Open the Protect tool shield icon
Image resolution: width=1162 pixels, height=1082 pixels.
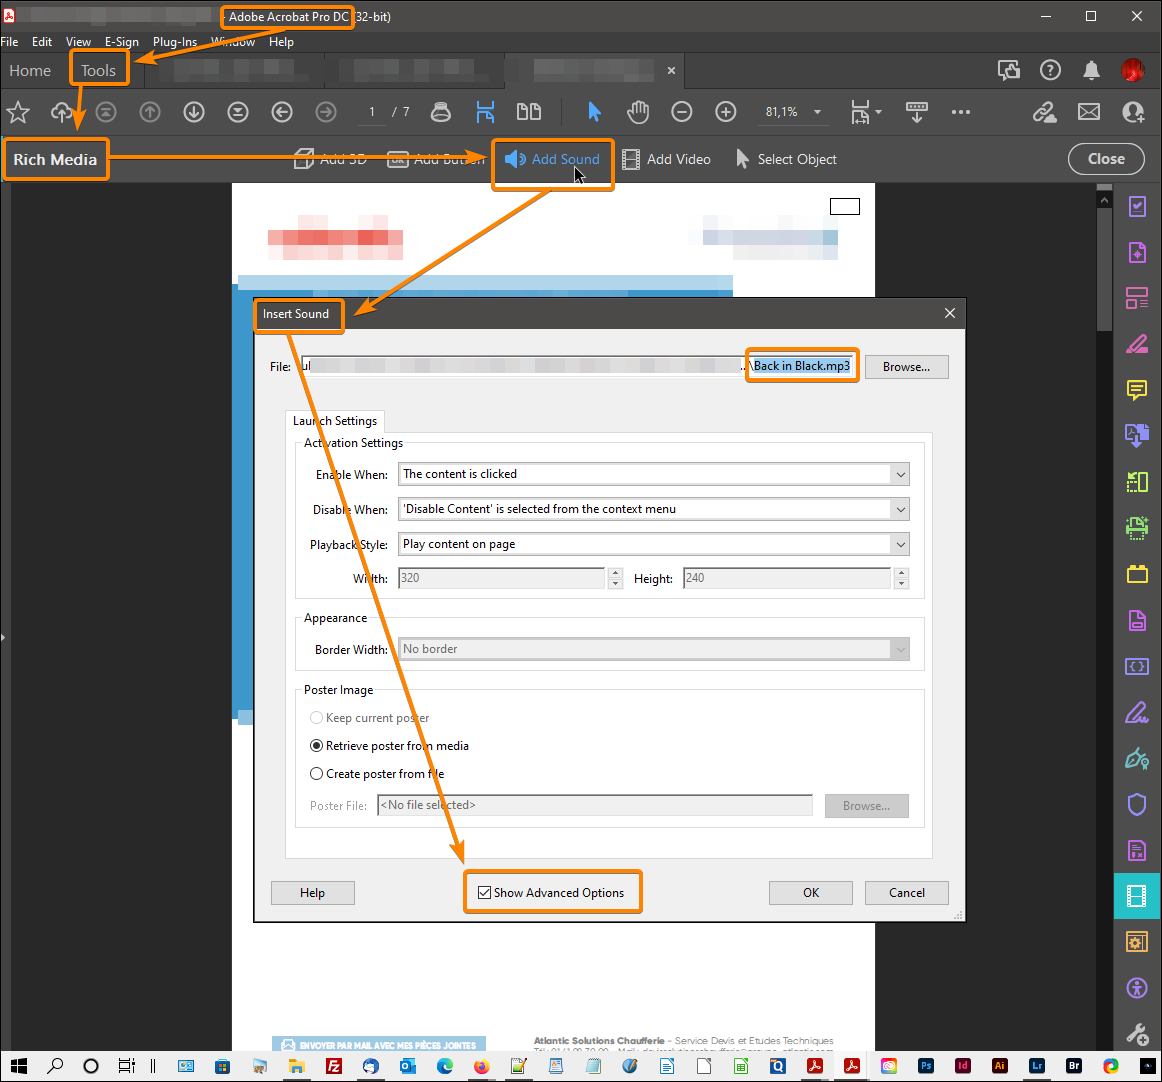1137,804
